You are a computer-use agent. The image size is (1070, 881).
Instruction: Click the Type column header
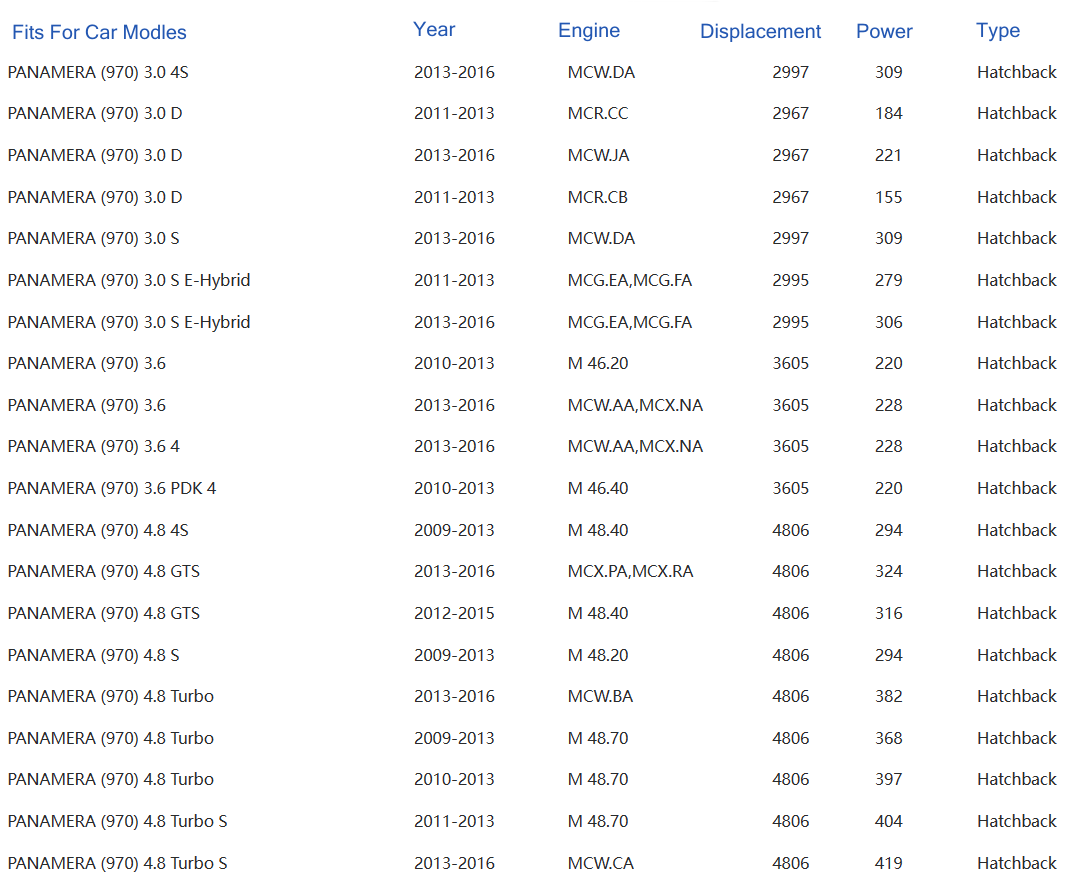click(x=997, y=31)
